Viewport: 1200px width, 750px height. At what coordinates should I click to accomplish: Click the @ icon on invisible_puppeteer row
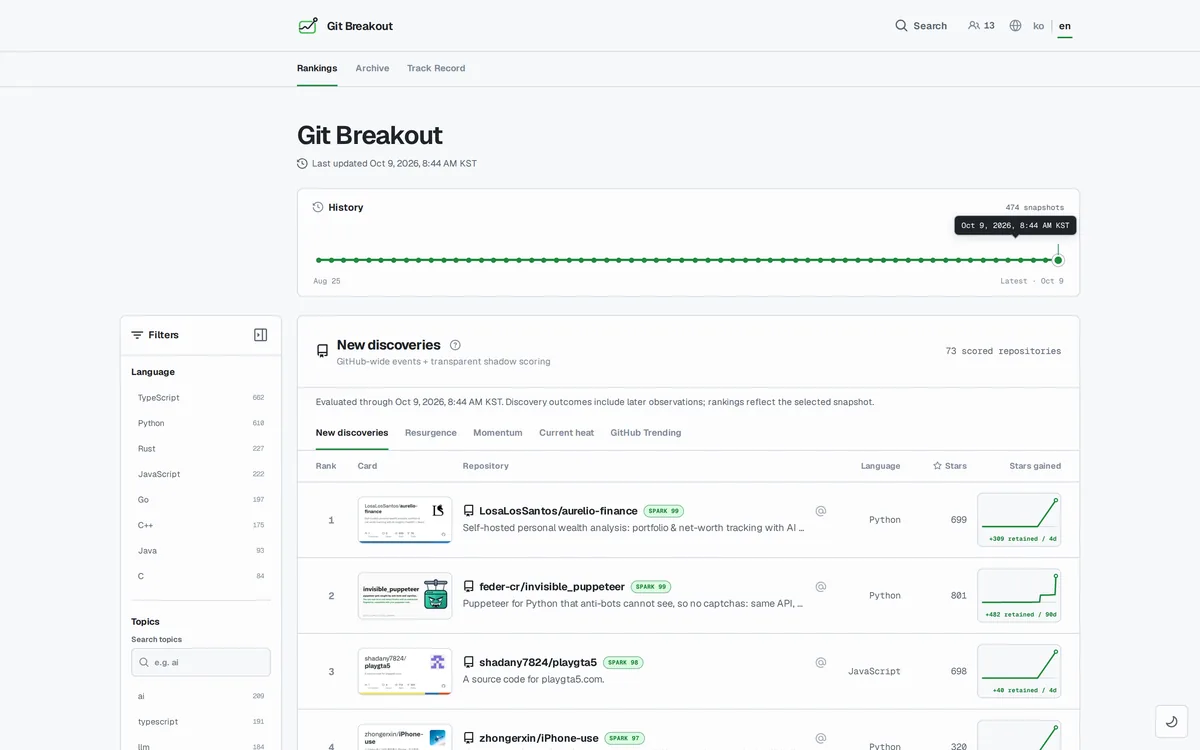click(x=821, y=587)
